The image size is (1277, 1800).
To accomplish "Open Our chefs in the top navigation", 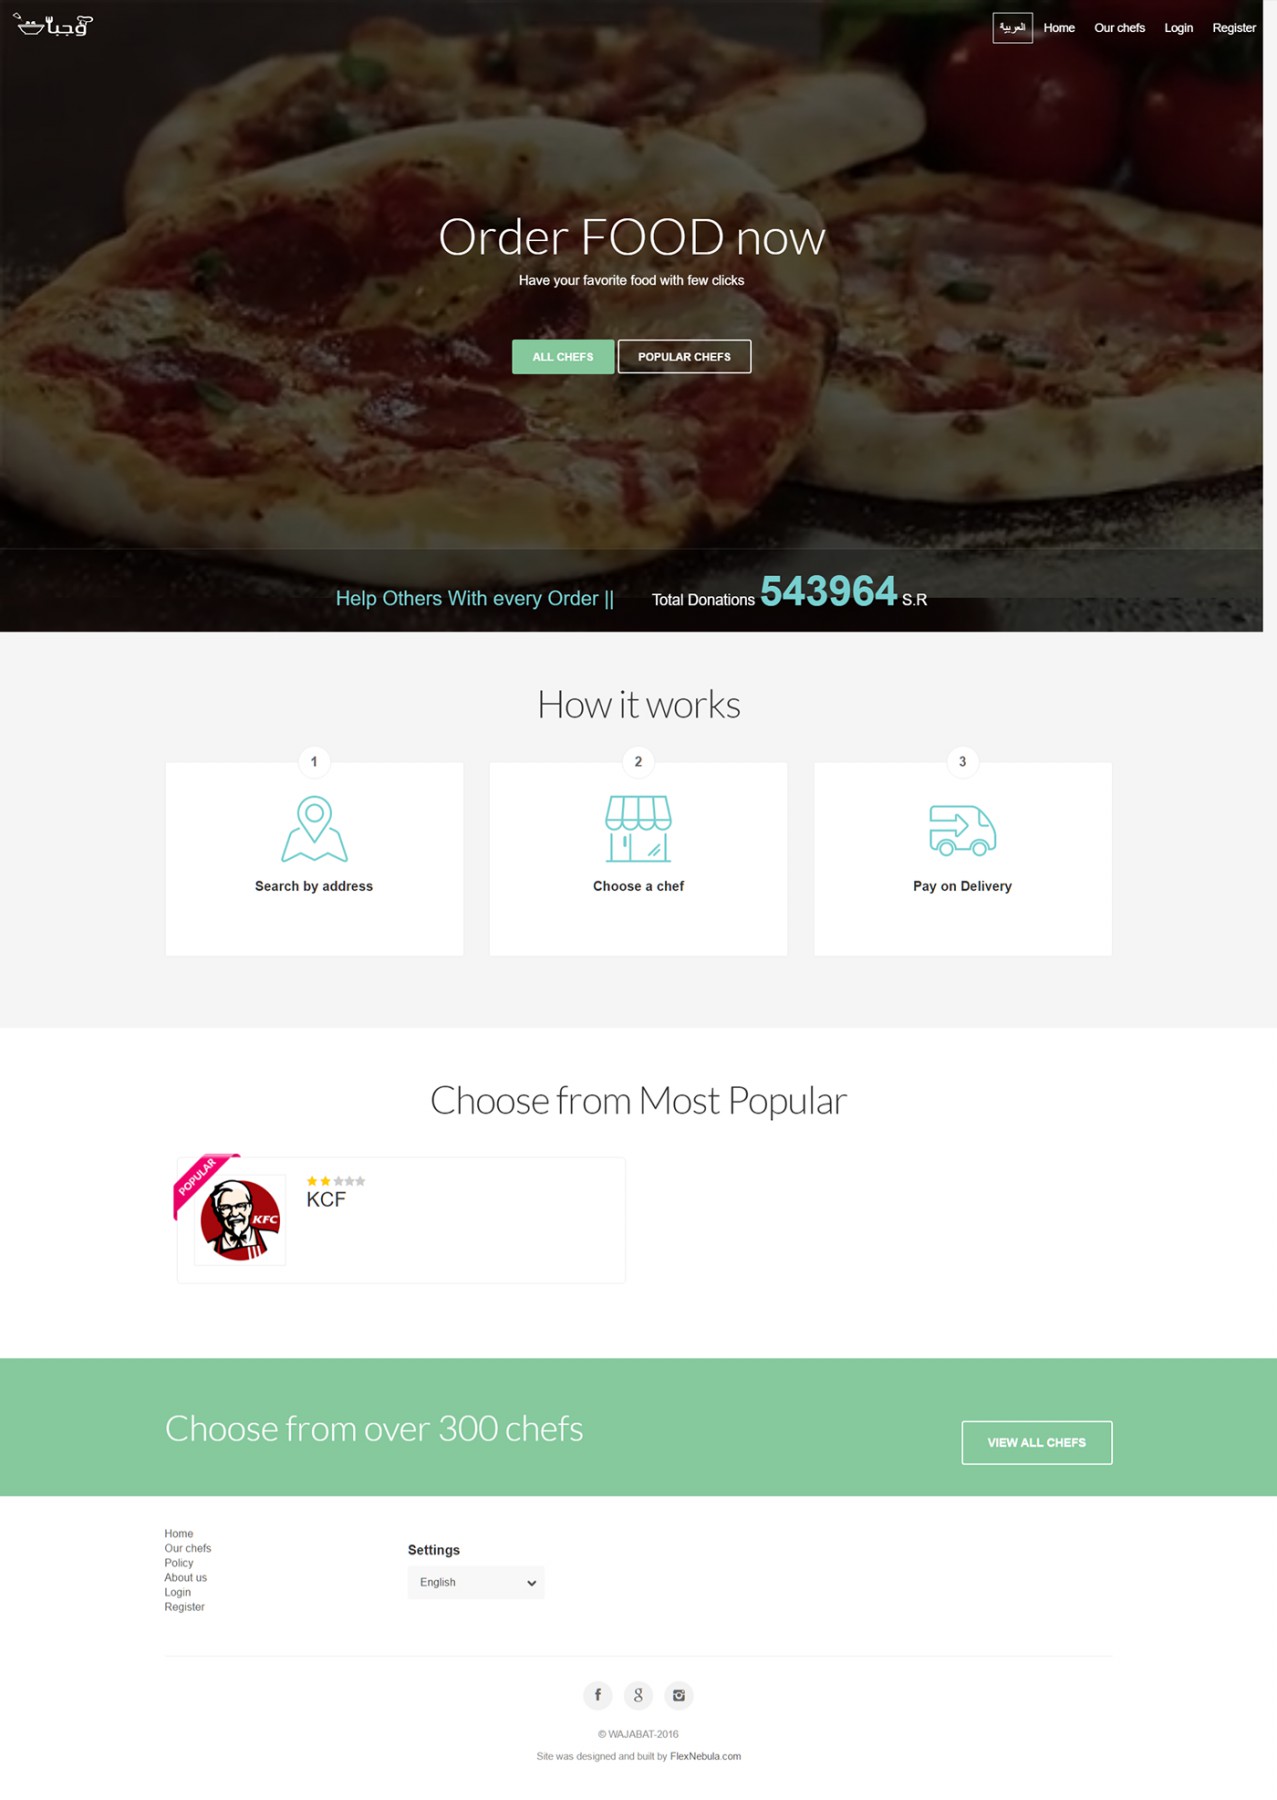I will (x=1119, y=28).
